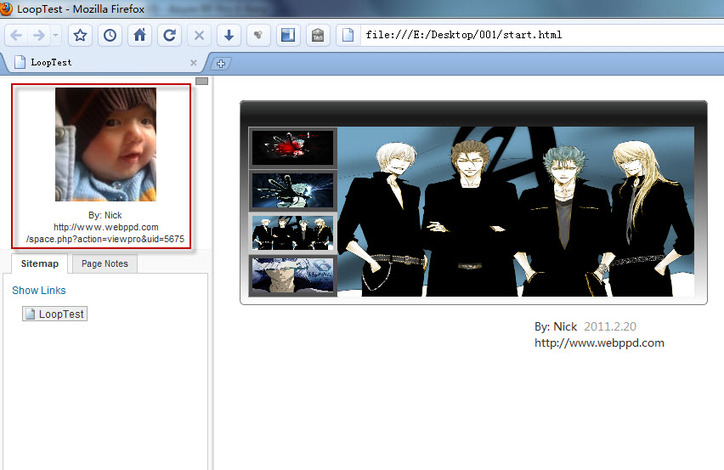Viewport: 724px width, 470px height.
Task: Collapse the sidebar with the small gray button
Action: [x=202, y=81]
